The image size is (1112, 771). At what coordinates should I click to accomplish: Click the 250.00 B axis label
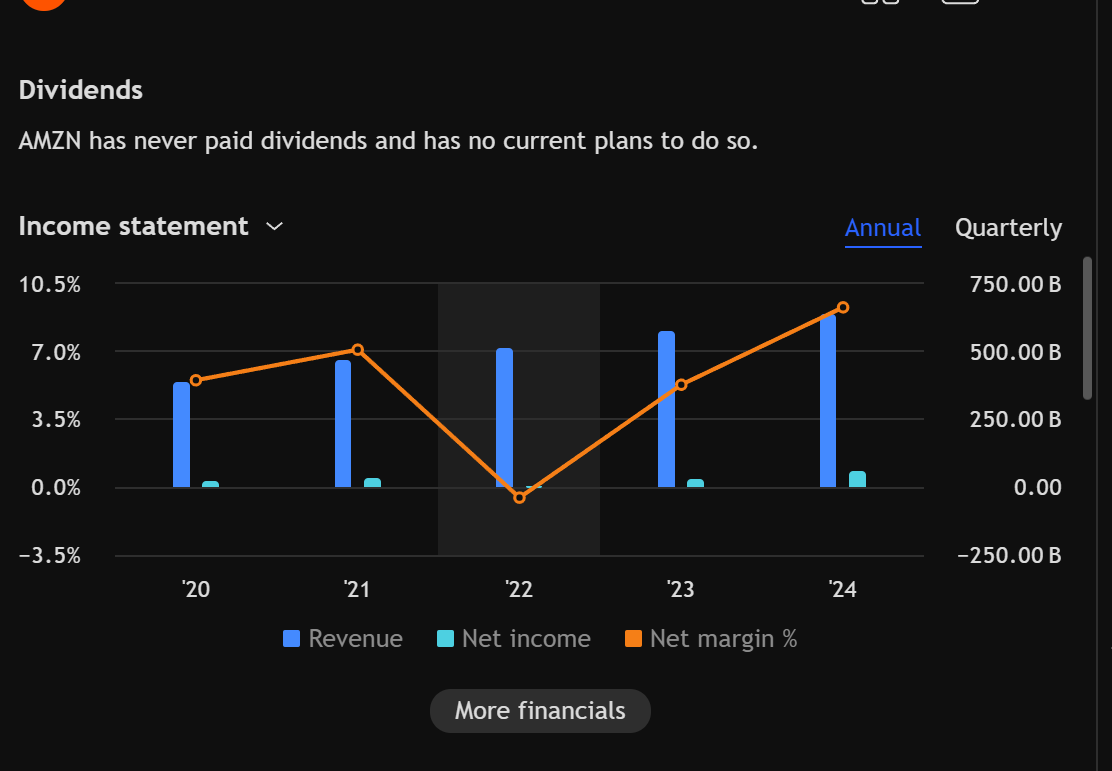click(x=1016, y=419)
